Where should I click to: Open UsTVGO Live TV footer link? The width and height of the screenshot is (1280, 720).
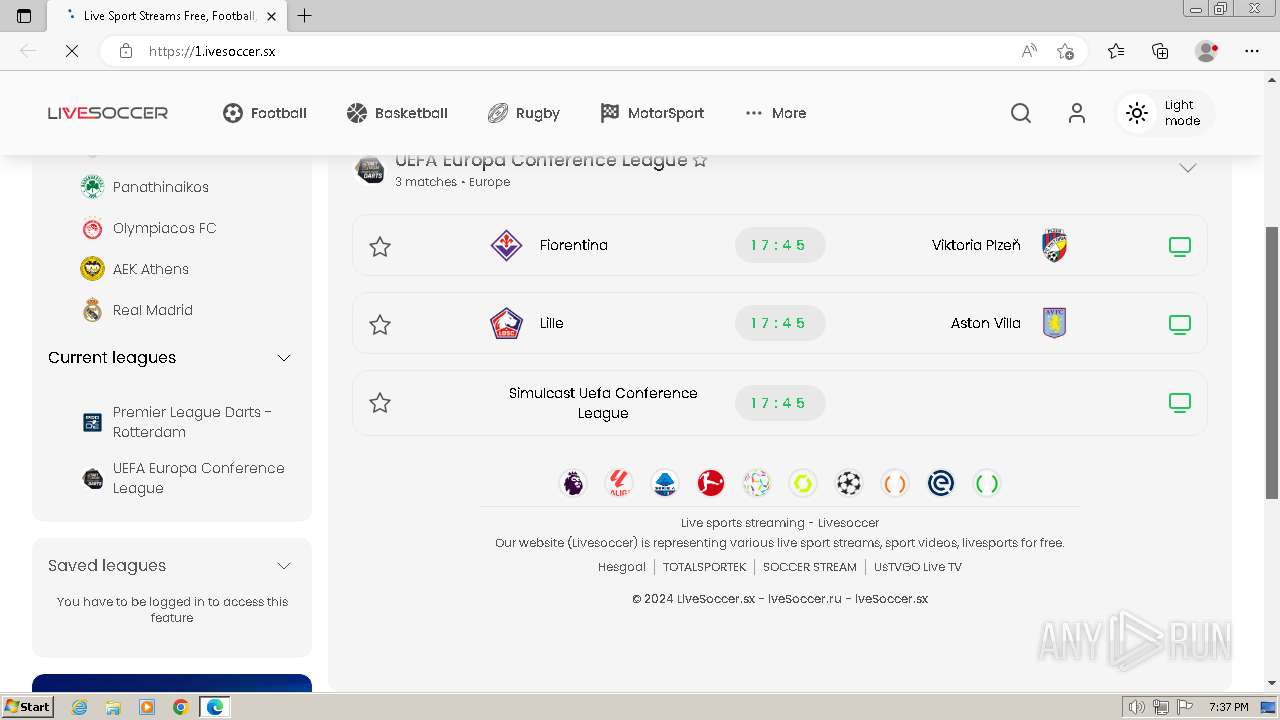918,567
